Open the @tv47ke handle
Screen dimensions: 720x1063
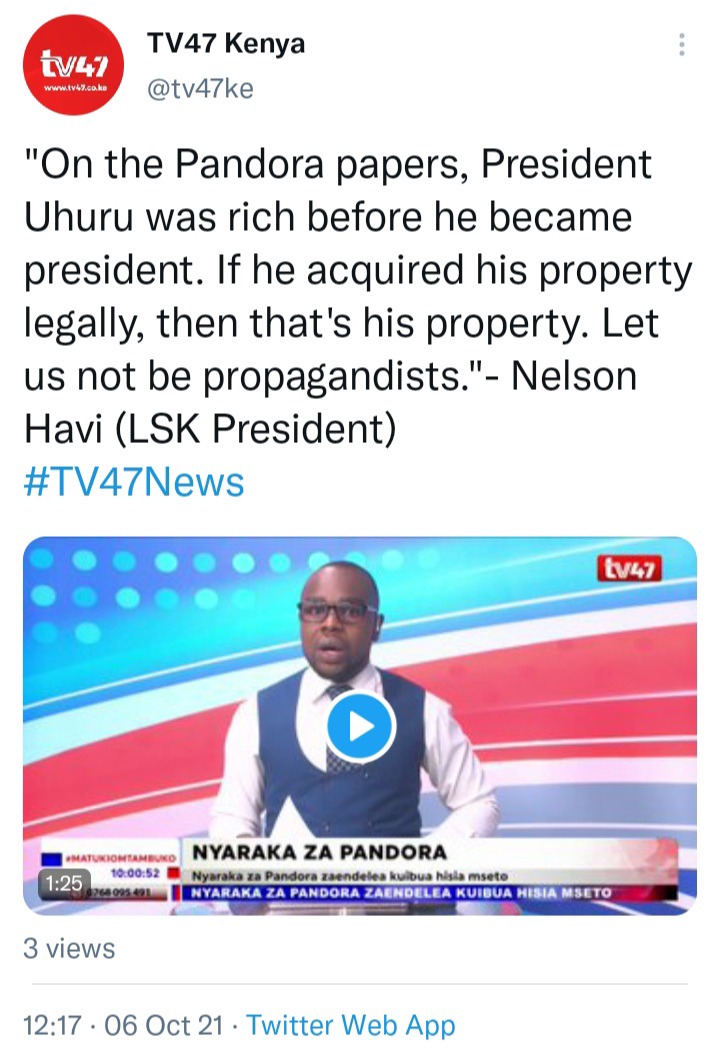(200, 89)
